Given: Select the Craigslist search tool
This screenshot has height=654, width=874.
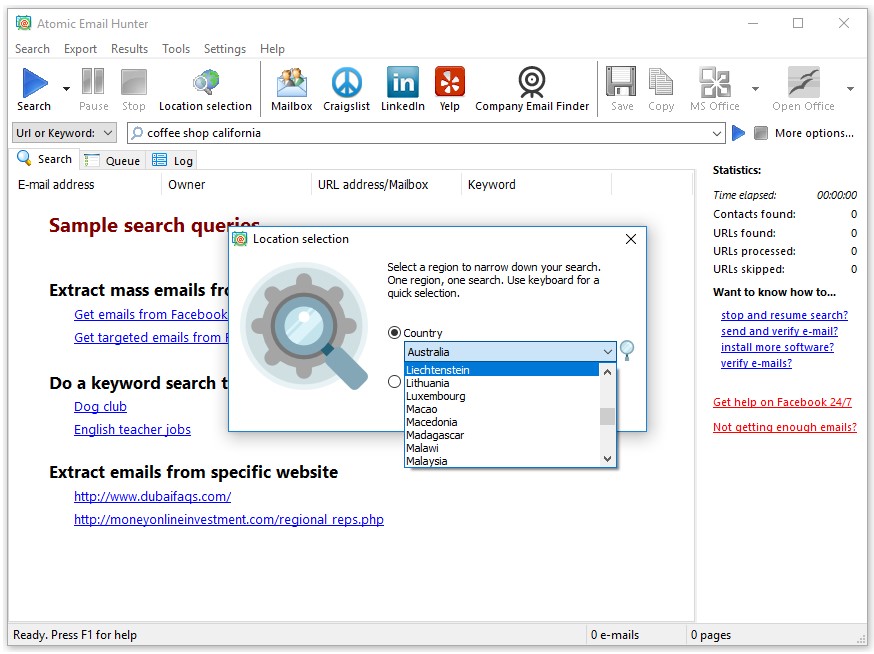Looking at the screenshot, I should pos(346,88).
